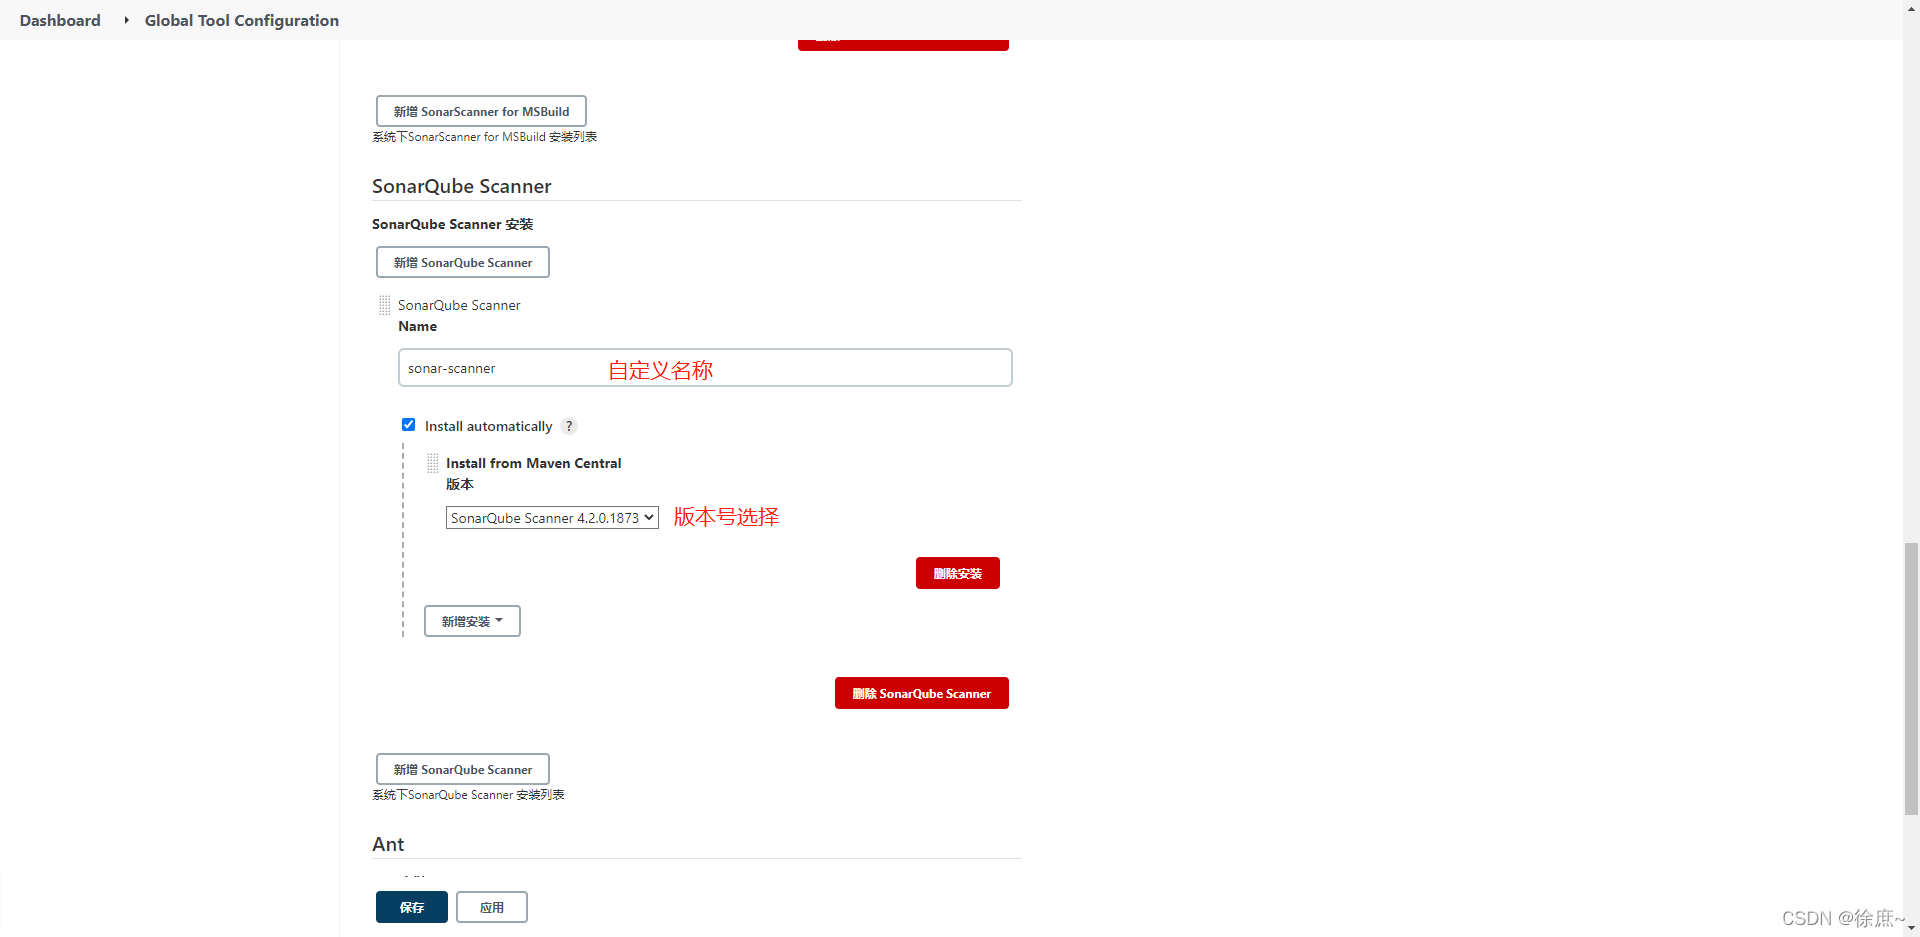Image resolution: width=1920 pixels, height=937 pixels.
Task: Click the lower 新增 SonarQube Scanner button
Action: pos(463,769)
